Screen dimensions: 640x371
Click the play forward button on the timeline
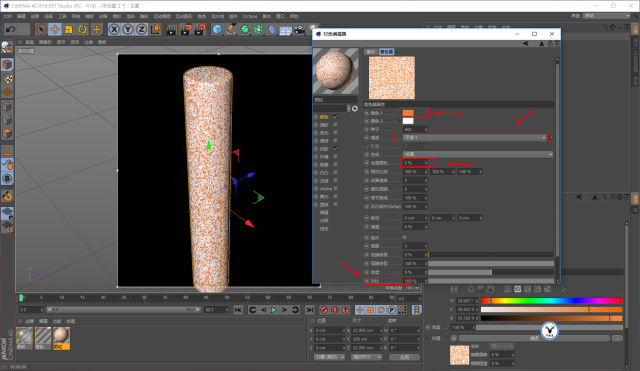(x=274, y=310)
